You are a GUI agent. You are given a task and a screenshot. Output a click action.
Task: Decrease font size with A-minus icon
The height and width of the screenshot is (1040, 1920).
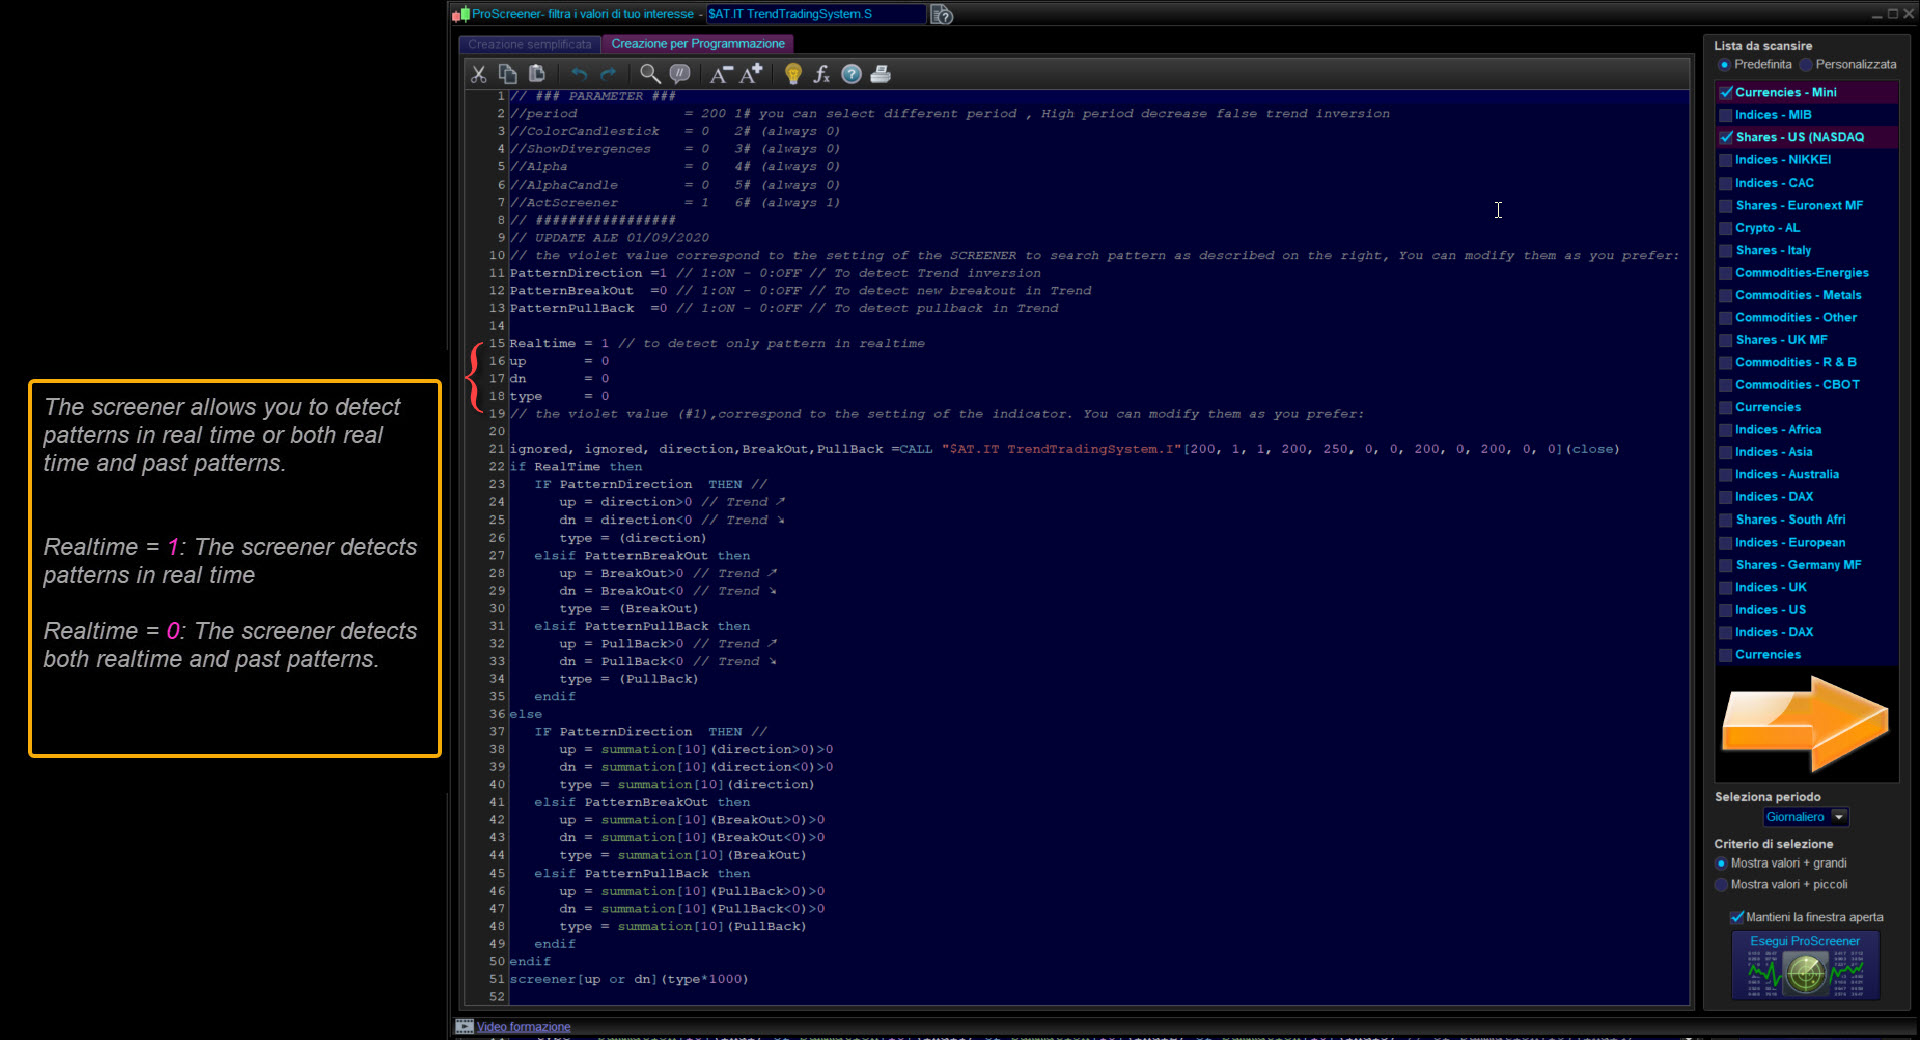pos(720,74)
